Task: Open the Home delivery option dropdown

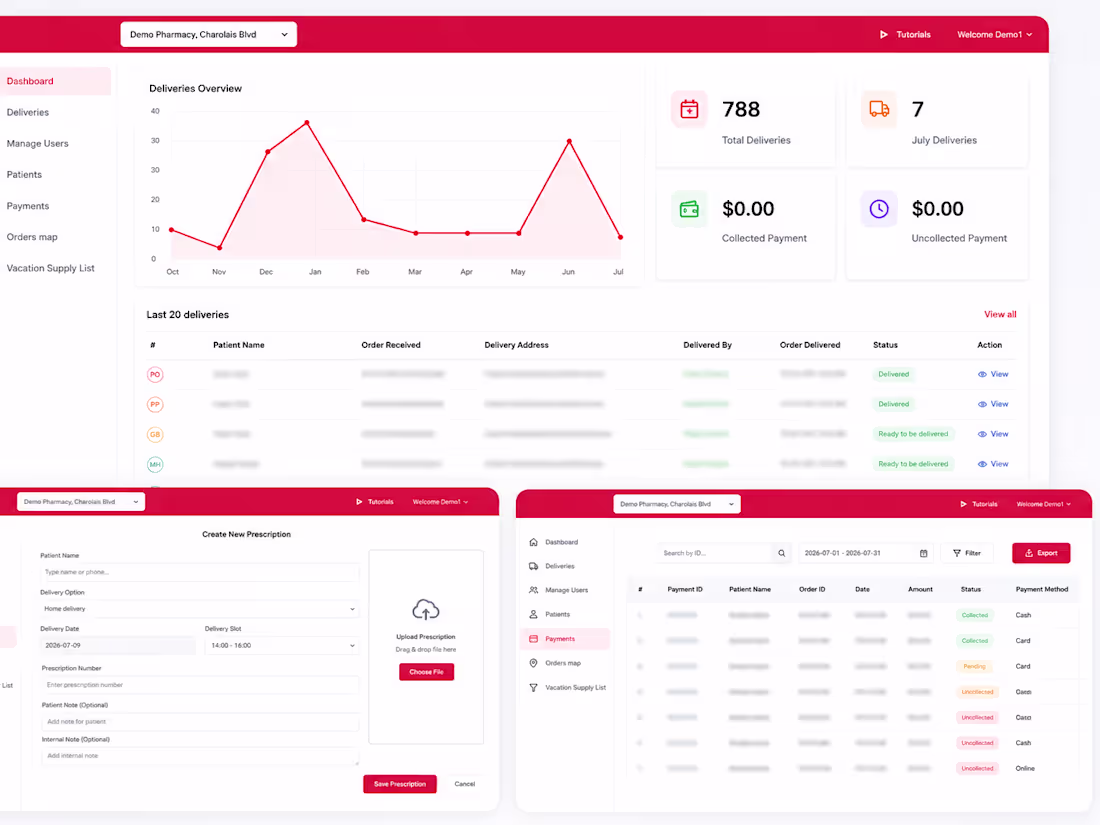Action: [199, 609]
